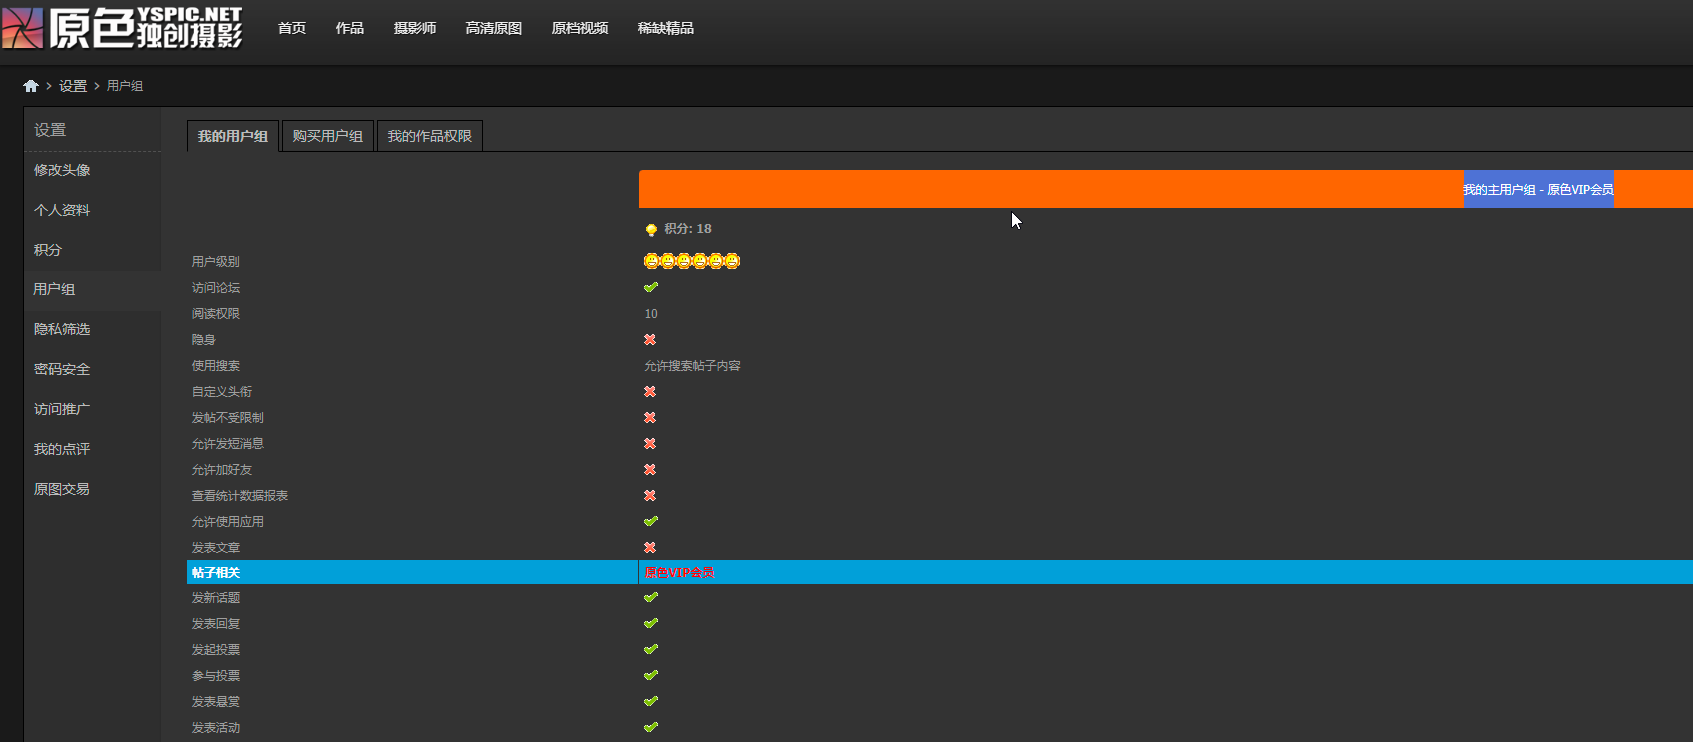
Task: Click the red 原色VIP会员 text in 帖子相关 row
Action: 679,573
